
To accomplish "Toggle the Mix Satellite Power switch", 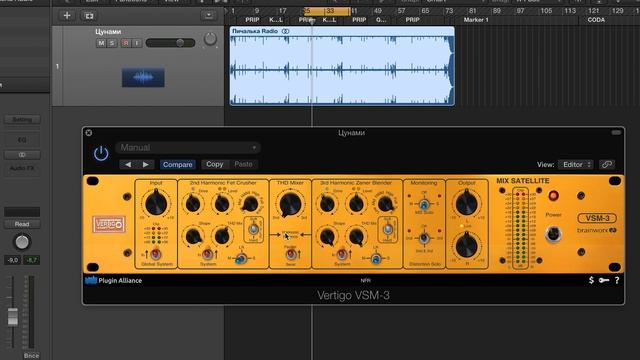I will 553,234.
